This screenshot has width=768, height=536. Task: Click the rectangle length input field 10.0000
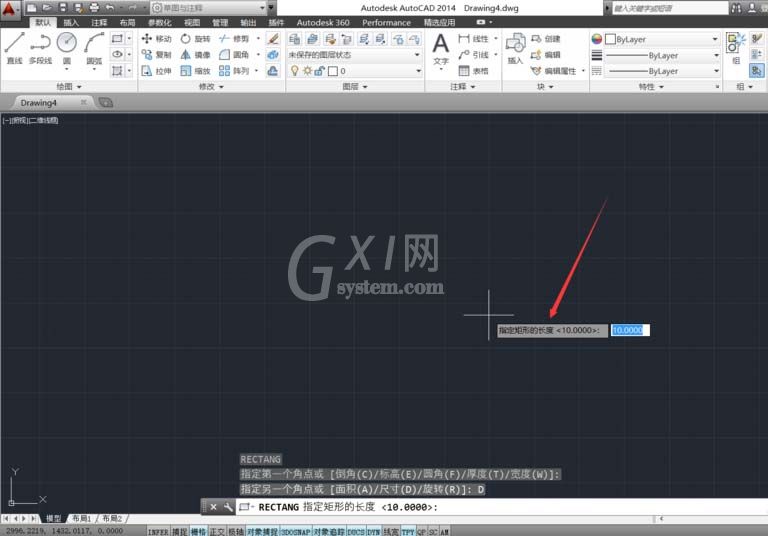[629, 330]
